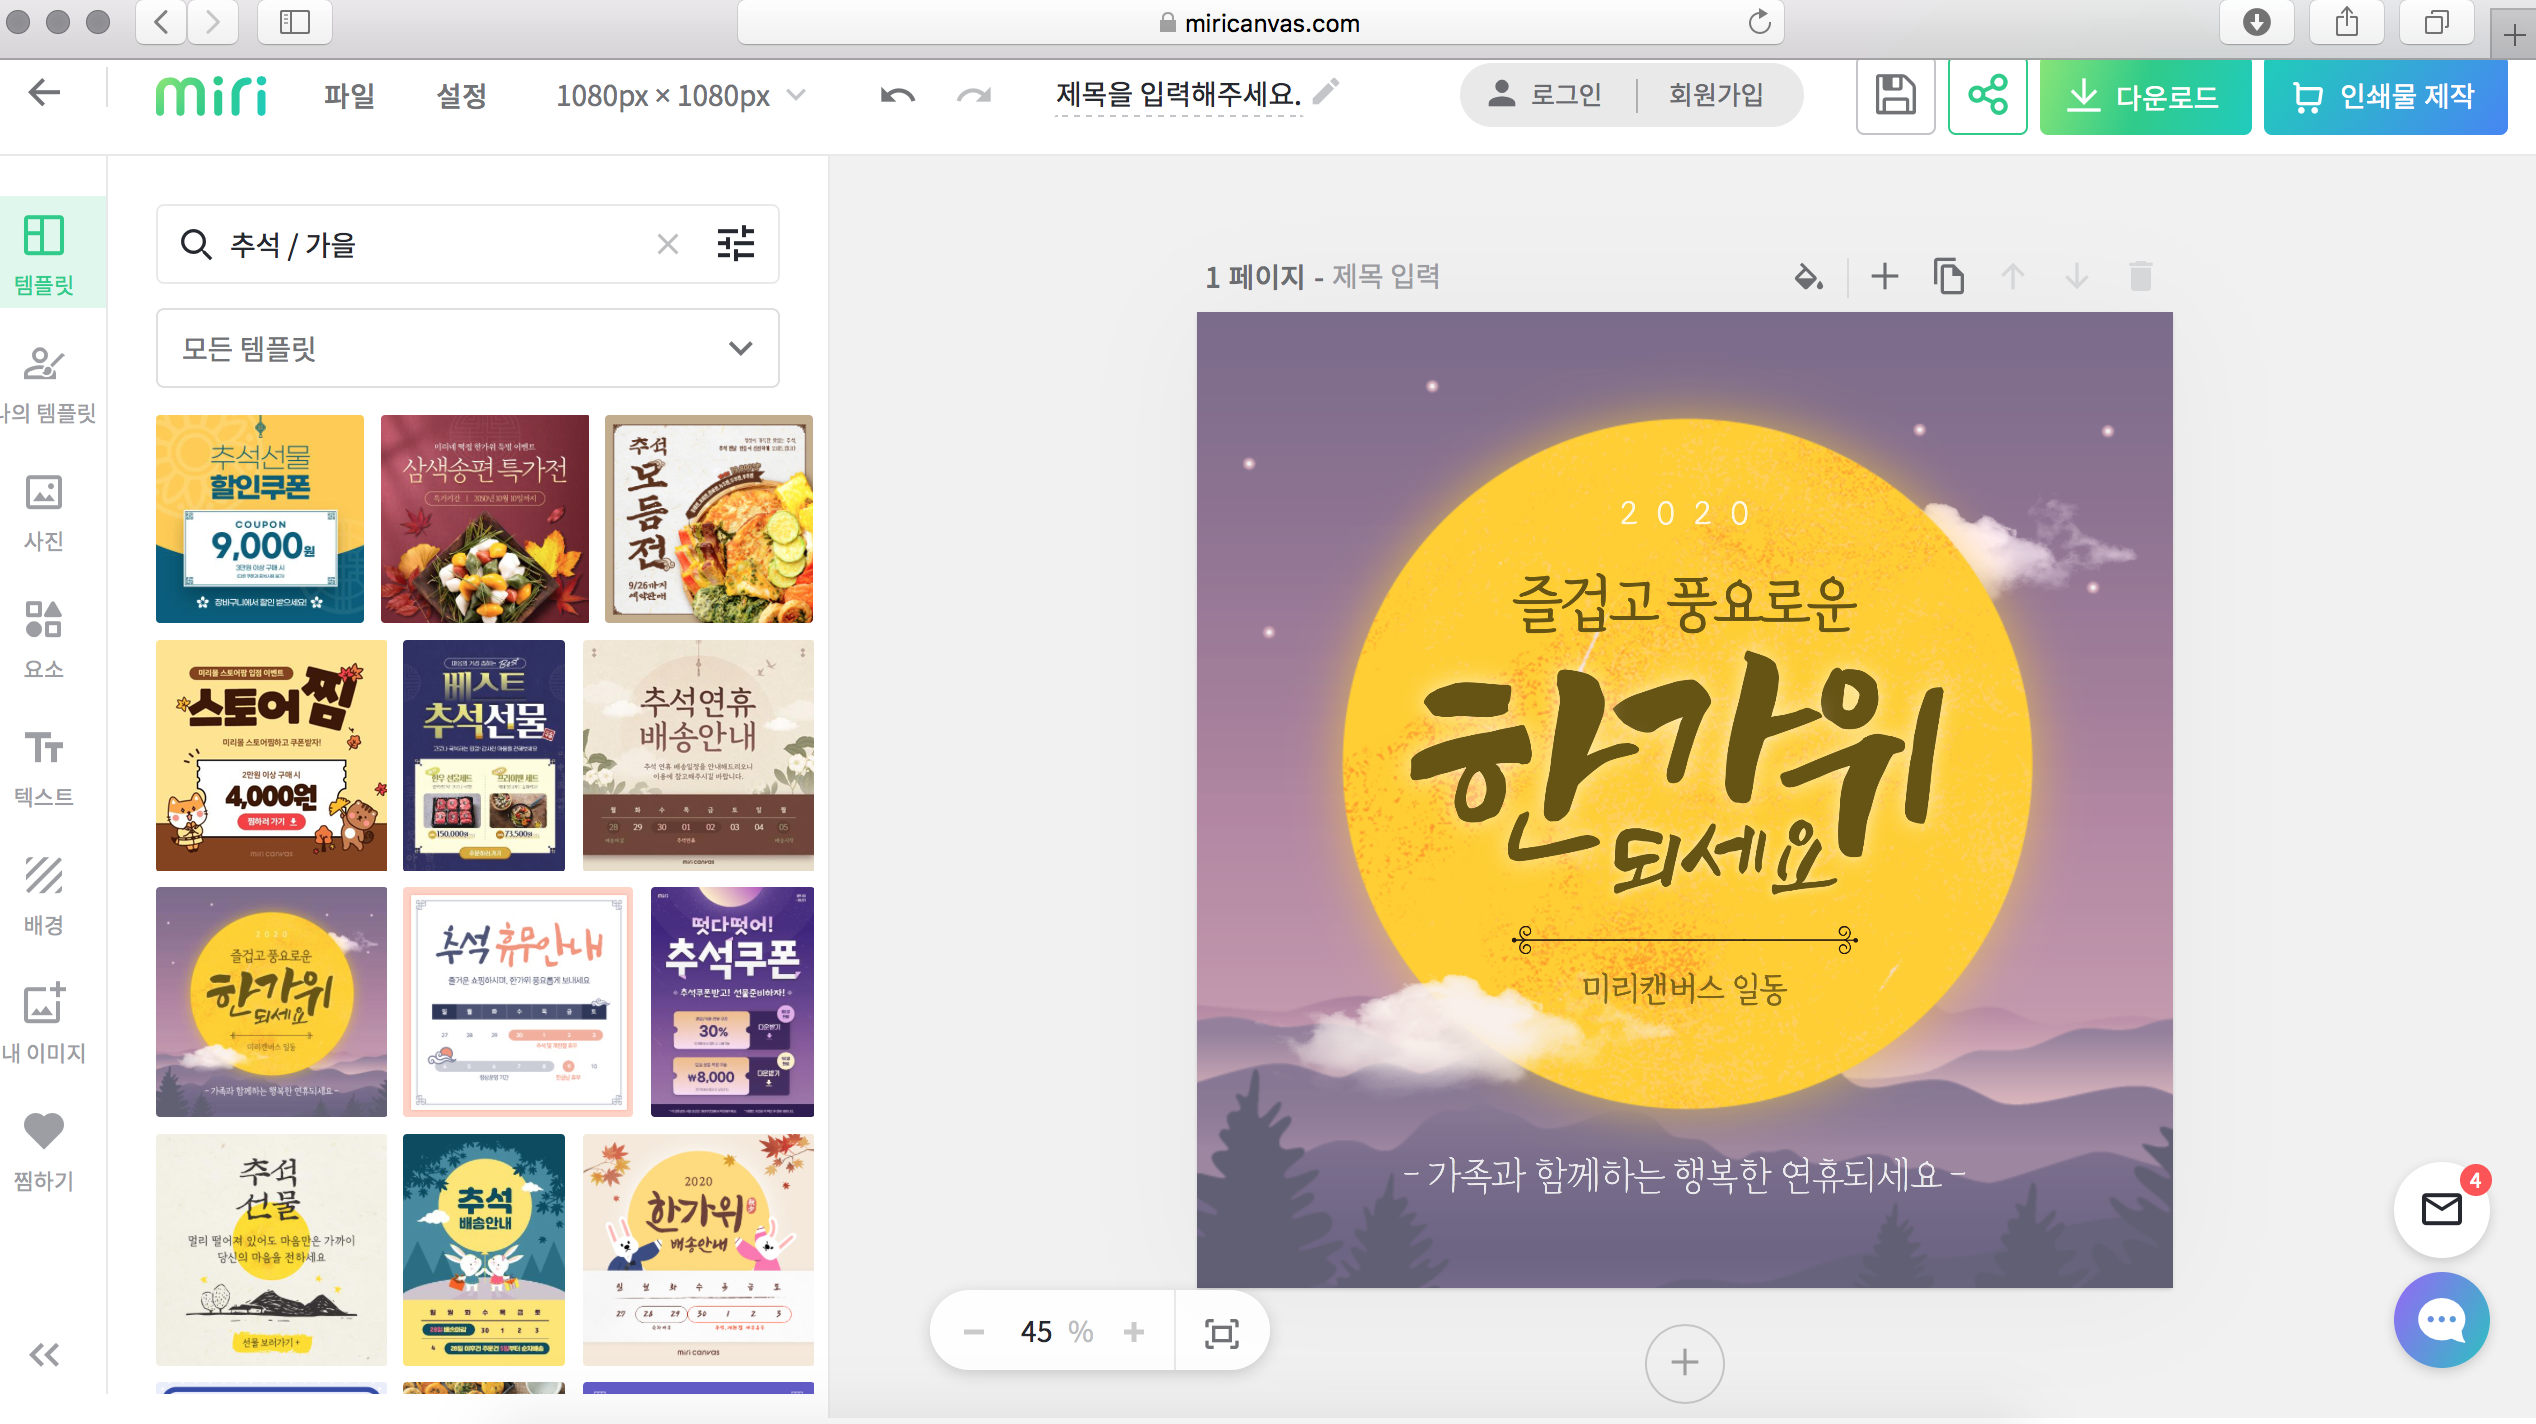Edit title with pencil icon
The width and height of the screenshot is (2536, 1424).
(1326, 92)
